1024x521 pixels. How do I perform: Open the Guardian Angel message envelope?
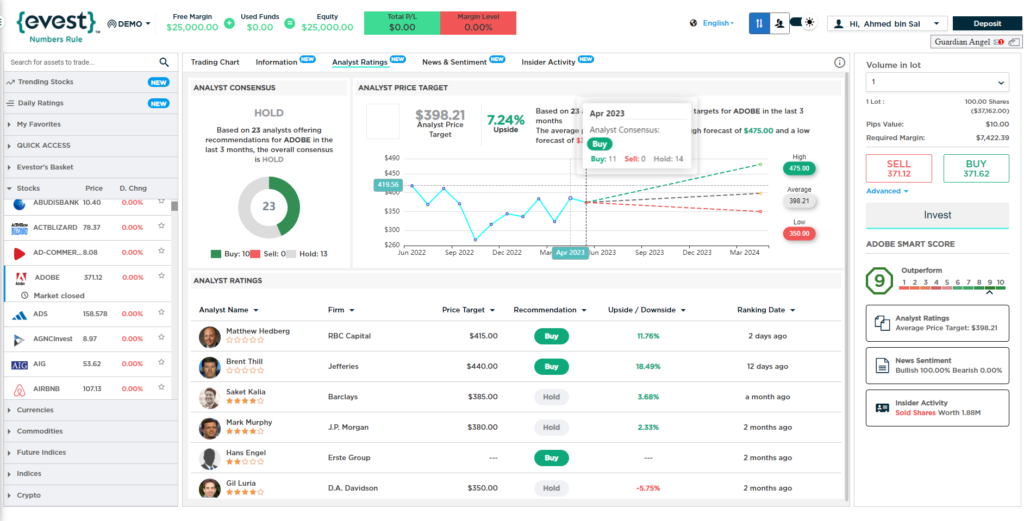(998, 42)
